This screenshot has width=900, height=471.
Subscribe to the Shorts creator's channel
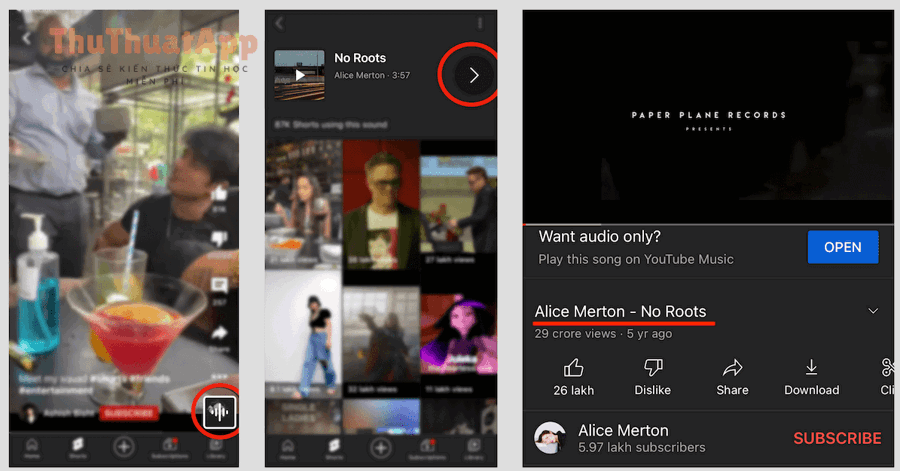click(x=129, y=412)
